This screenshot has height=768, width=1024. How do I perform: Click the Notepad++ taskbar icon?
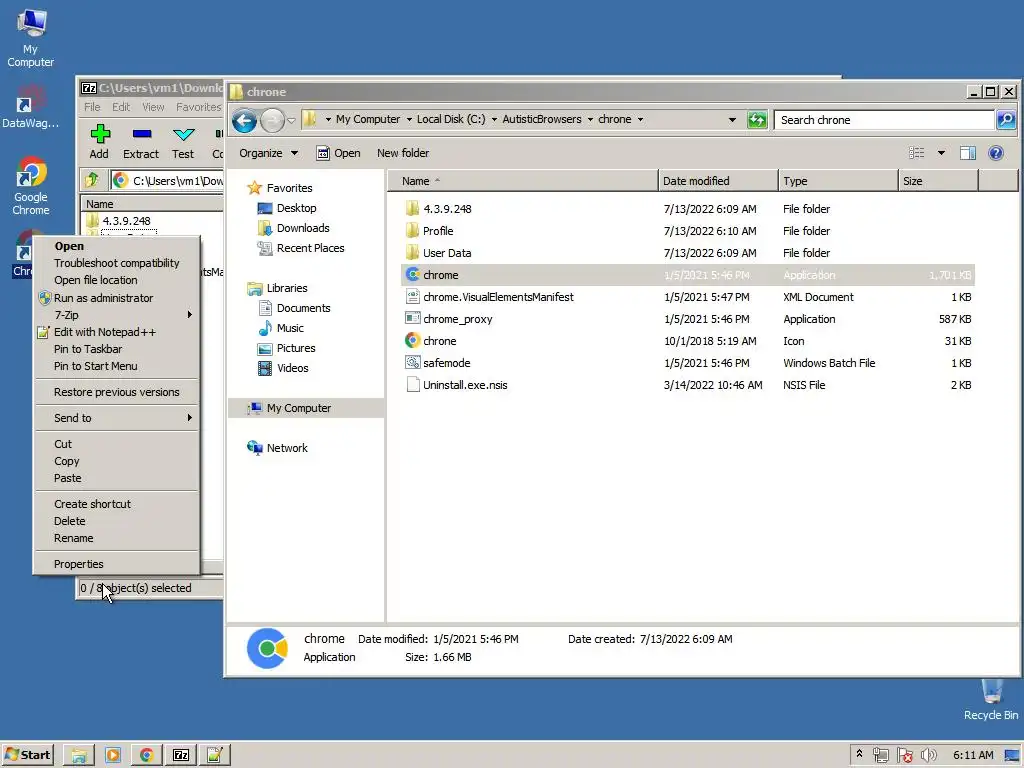(215, 756)
